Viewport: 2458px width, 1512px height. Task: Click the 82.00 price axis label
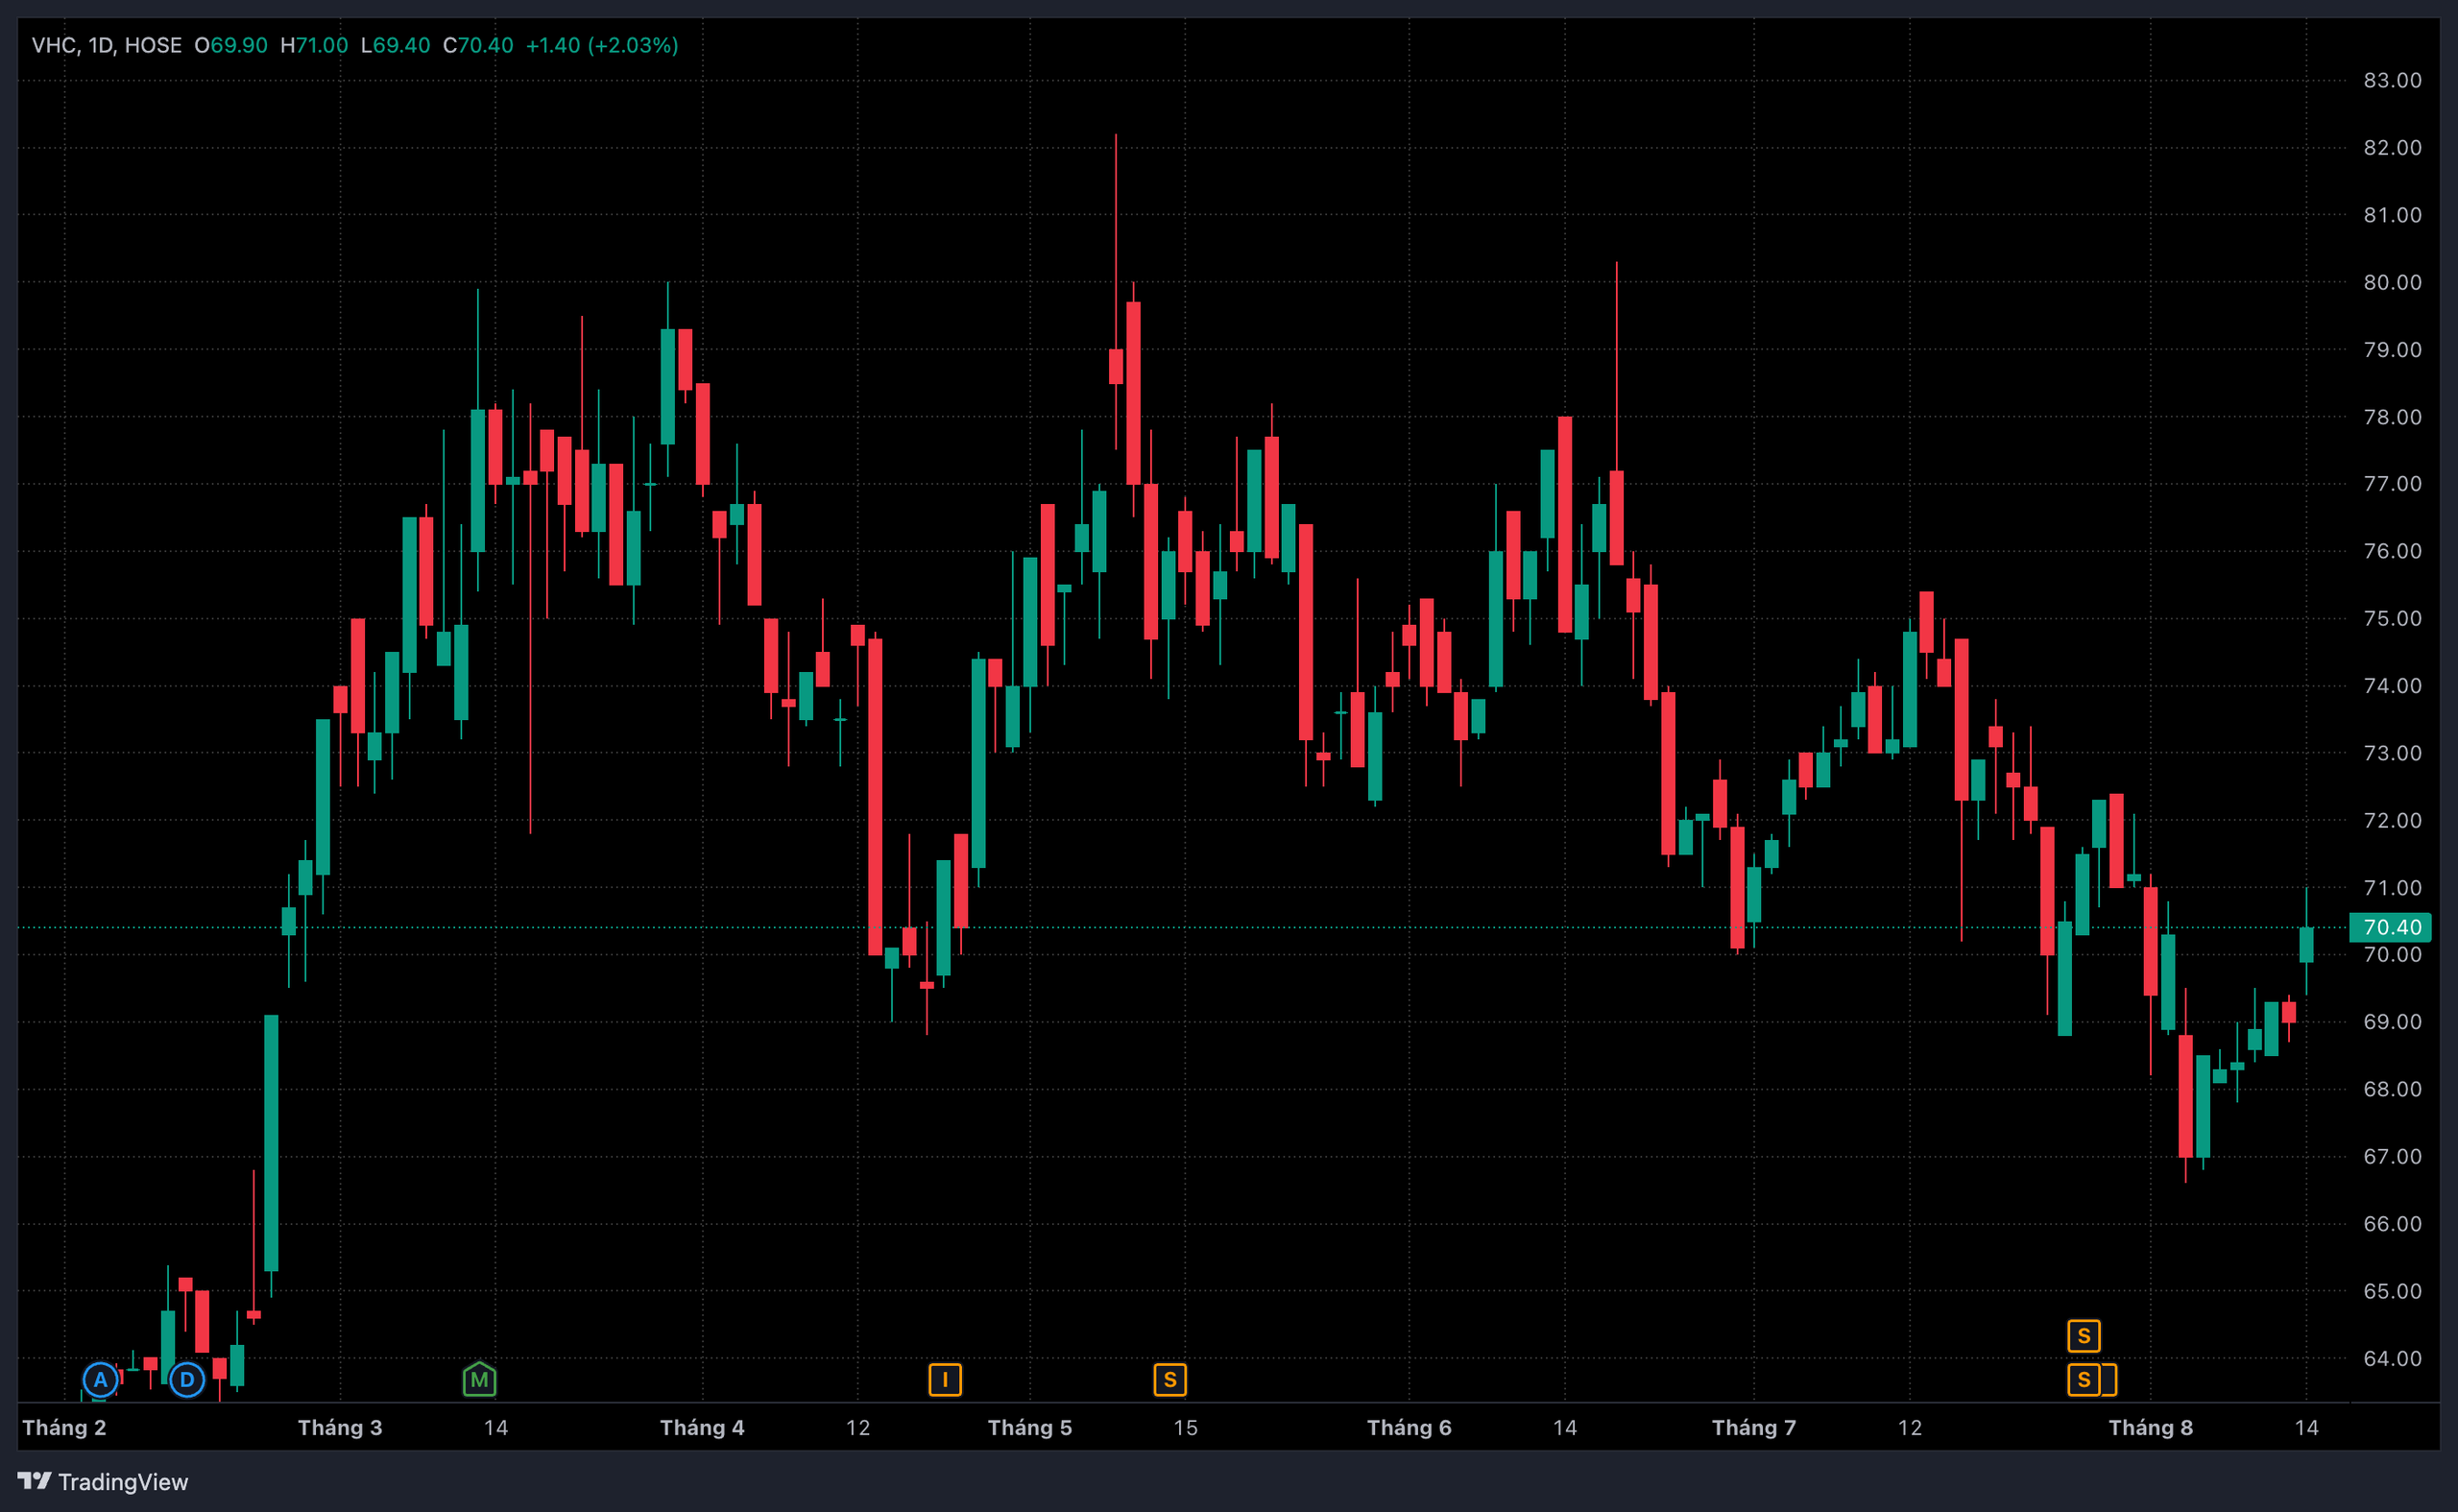(x=2392, y=147)
